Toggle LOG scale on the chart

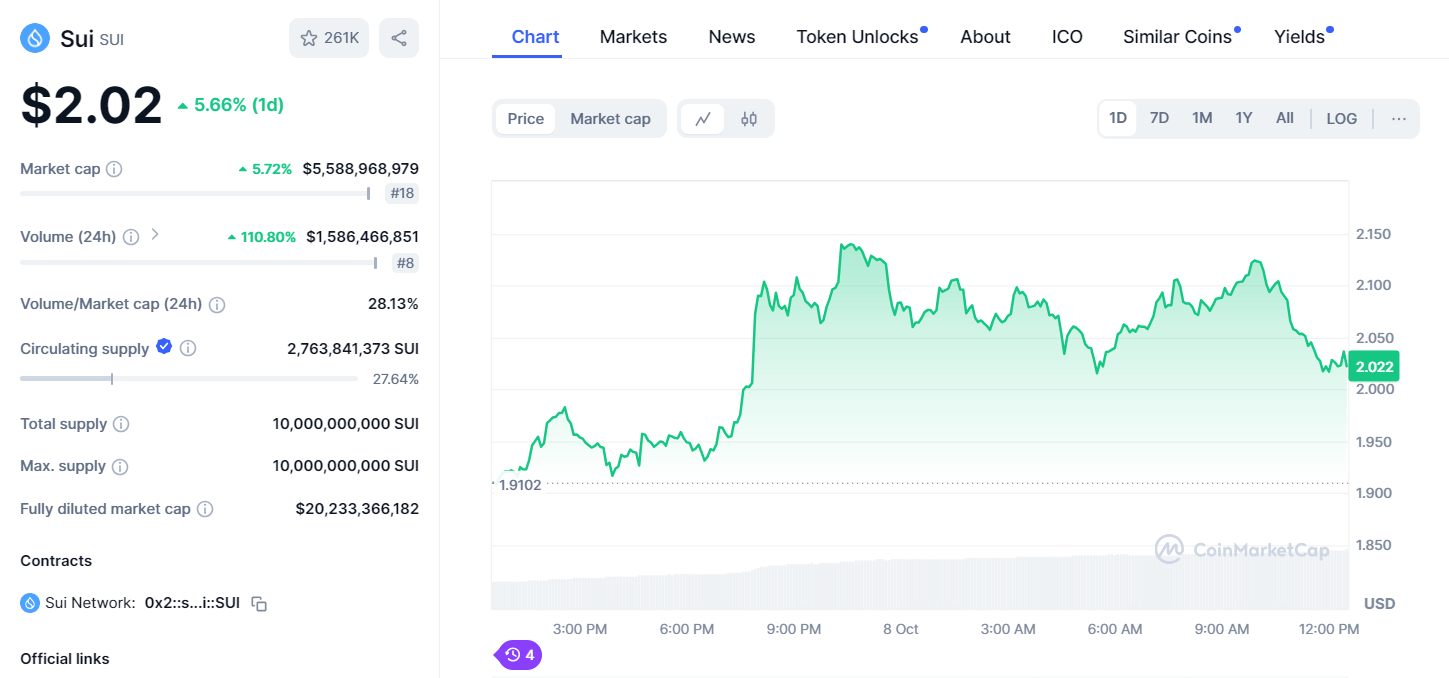click(1342, 119)
